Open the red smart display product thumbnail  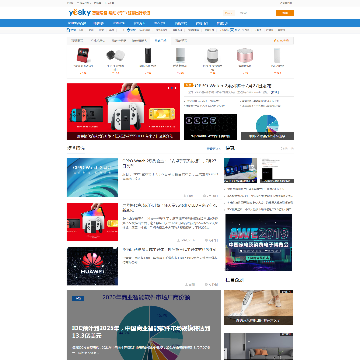83,55
